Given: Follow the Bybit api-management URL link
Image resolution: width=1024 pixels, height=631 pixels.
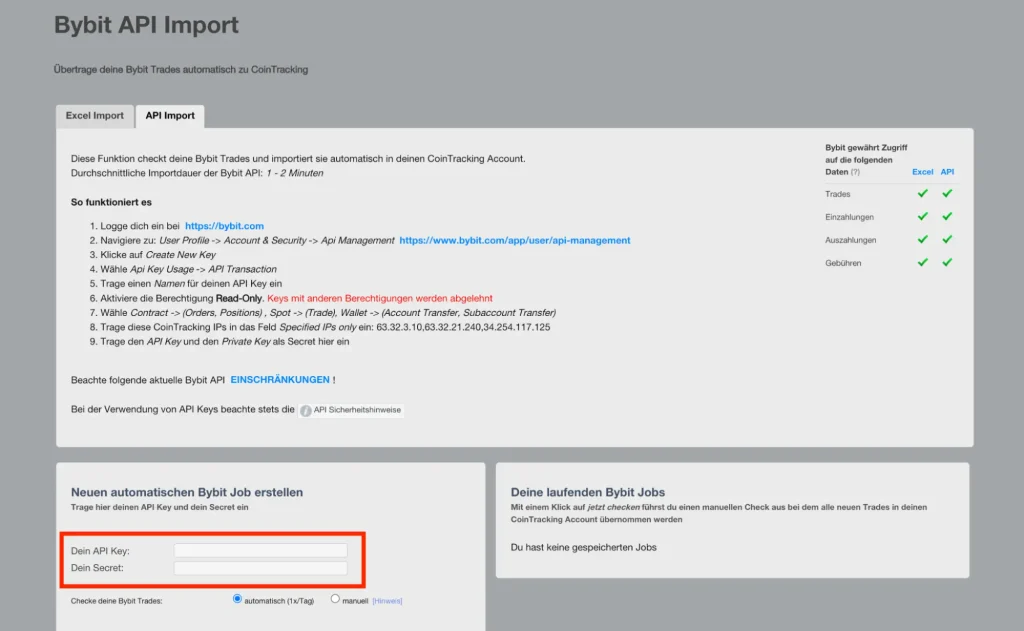Looking at the screenshot, I should pyautogui.click(x=514, y=241).
